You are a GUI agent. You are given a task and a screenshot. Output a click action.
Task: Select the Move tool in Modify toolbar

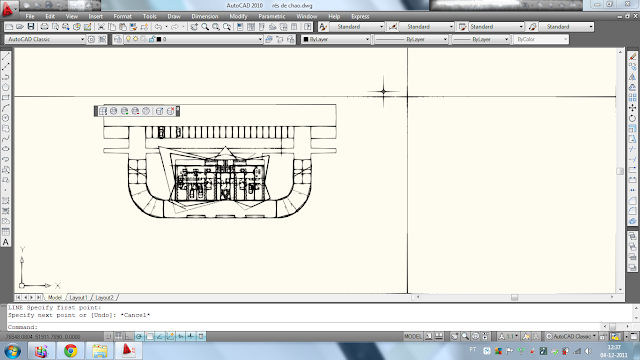click(632, 108)
